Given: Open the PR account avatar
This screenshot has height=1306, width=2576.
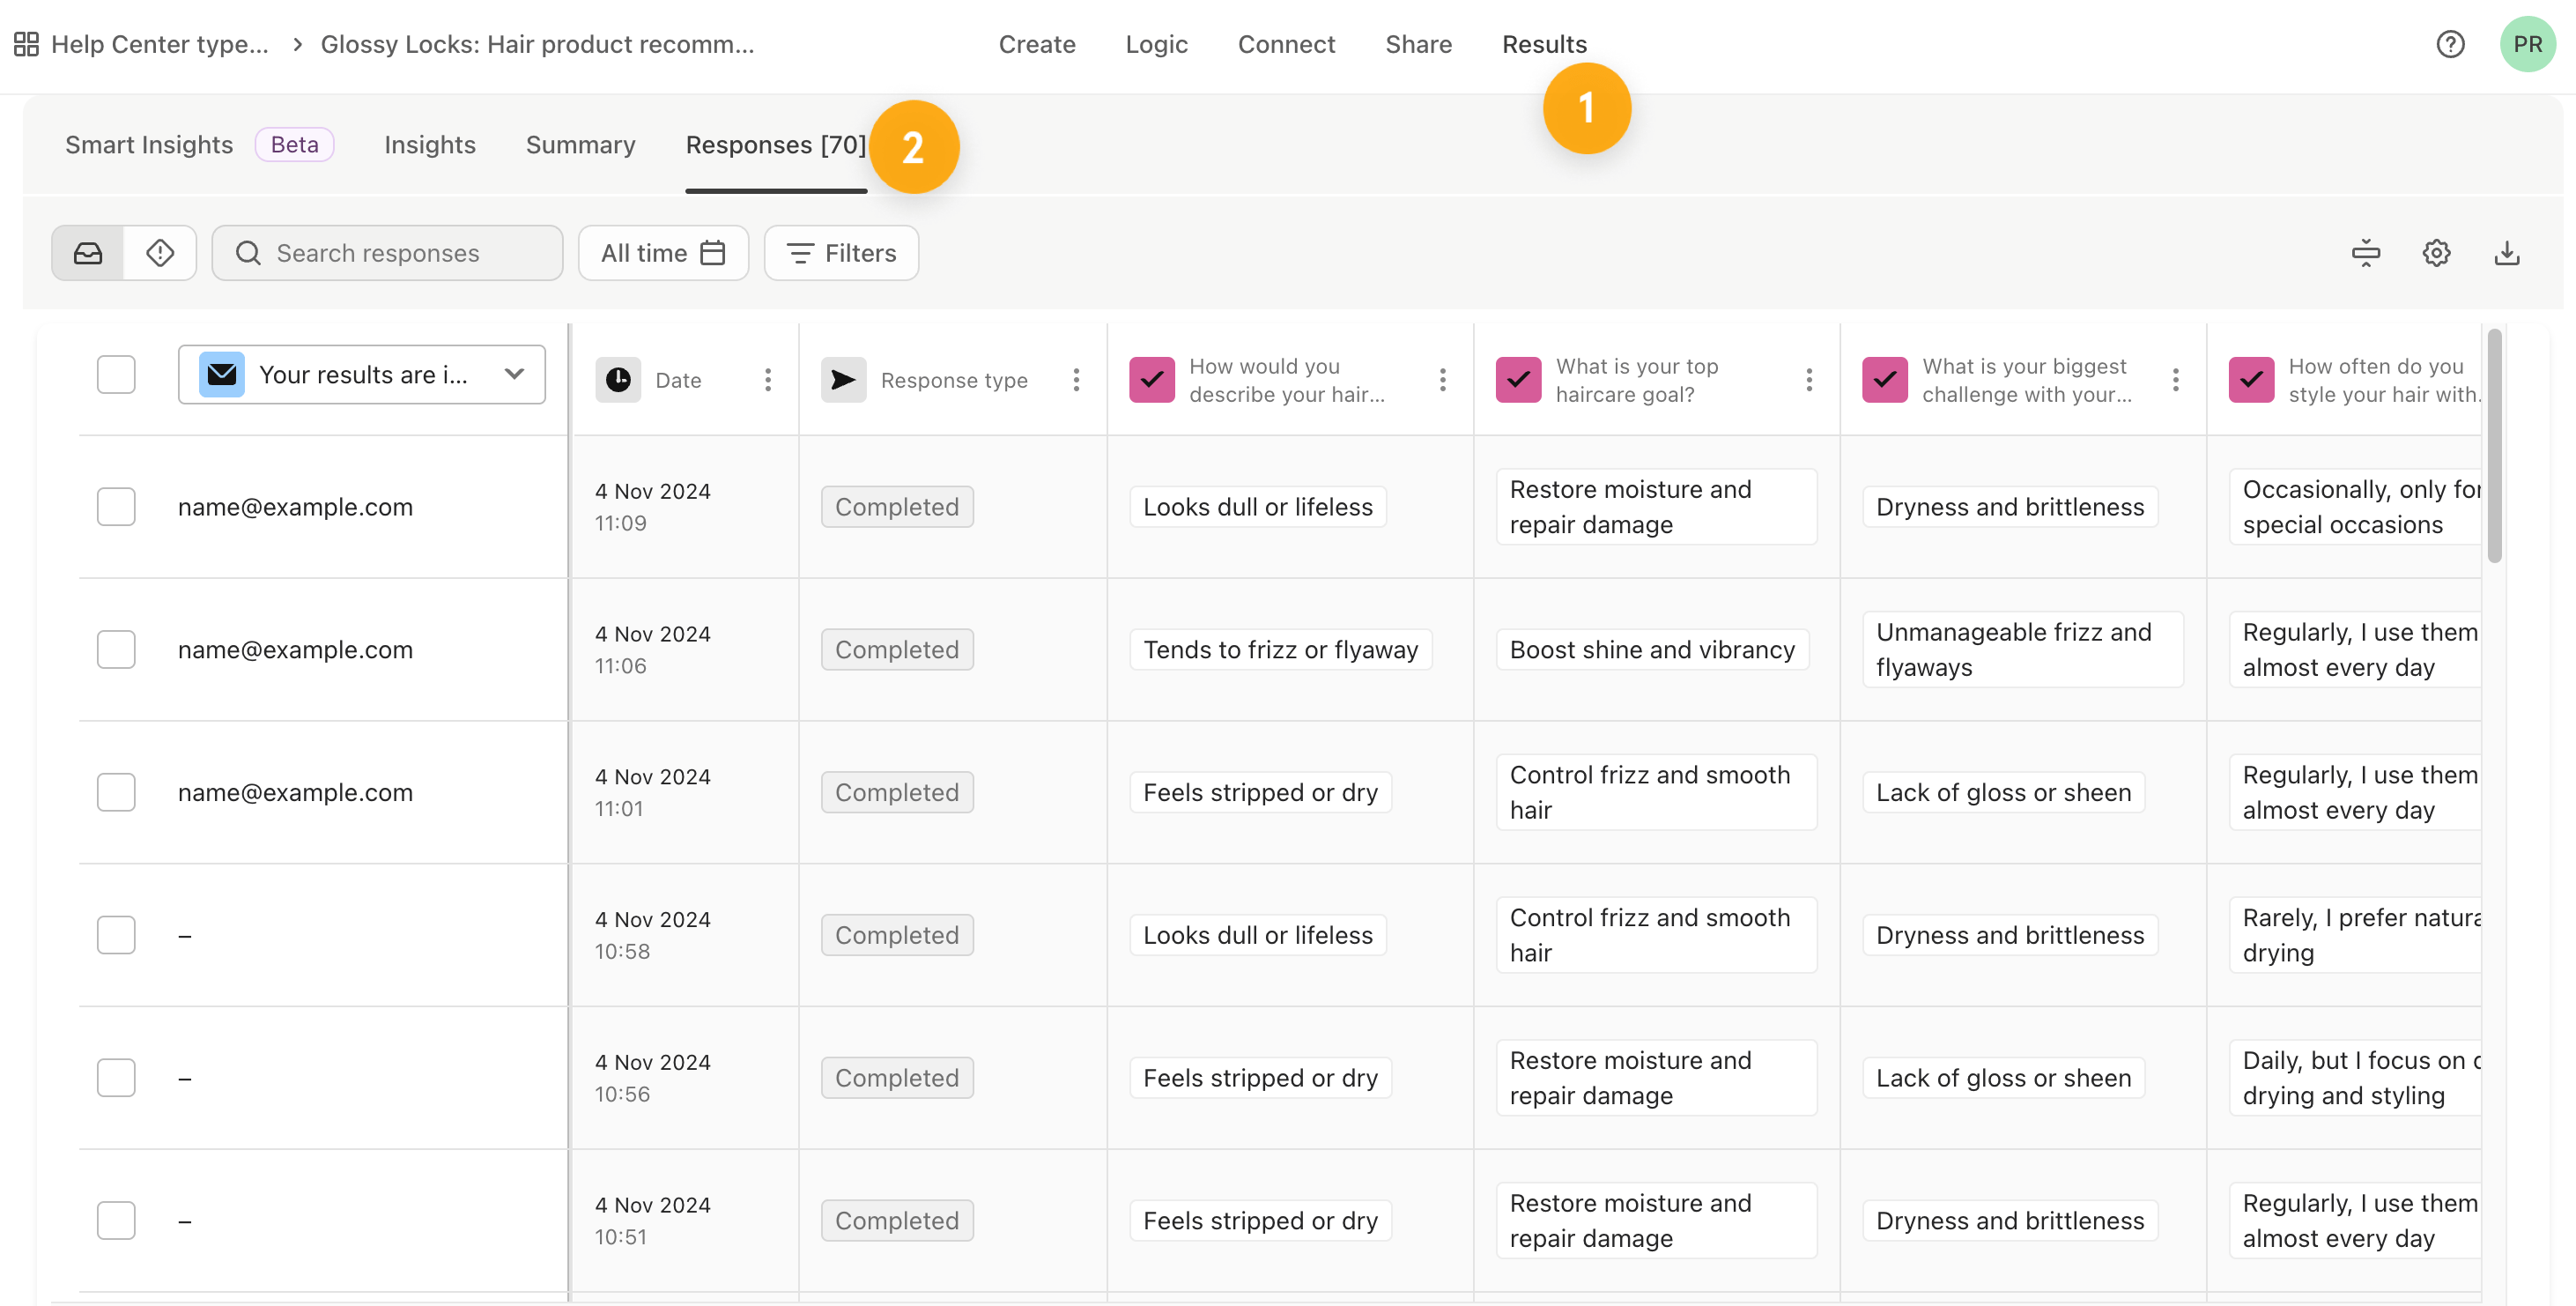Looking at the screenshot, I should pyautogui.click(x=2527, y=44).
